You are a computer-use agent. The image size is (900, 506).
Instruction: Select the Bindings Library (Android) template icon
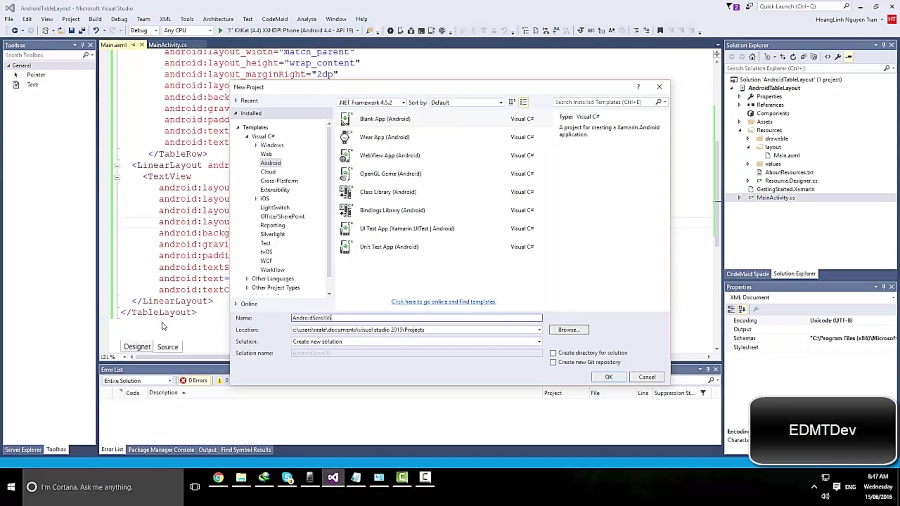(x=346, y=211)
